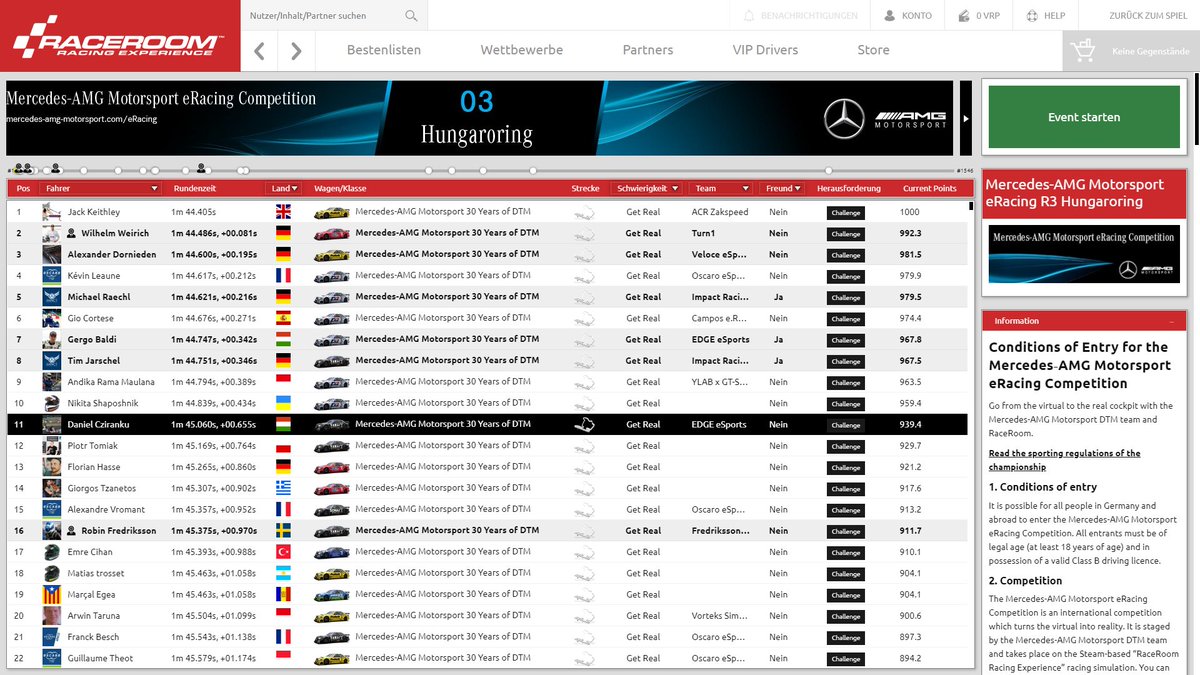Select Get Real difficulty in Marçal Egea's row
Image resolution: width=1200 pixels, height=675 pixels.
pyautogui.click(x=643, y=594)
